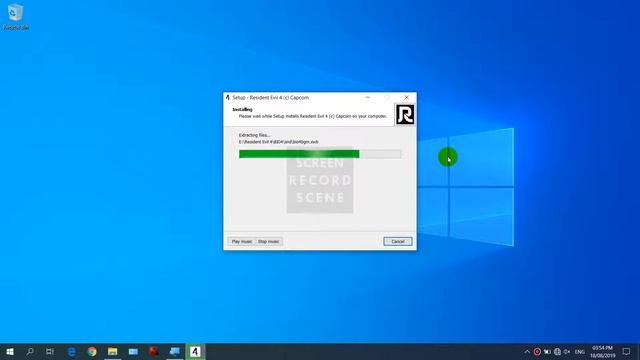The width and height of the screenshot is (640, 360).
Task: Open taskbar Search
Action: coord(30,351)
